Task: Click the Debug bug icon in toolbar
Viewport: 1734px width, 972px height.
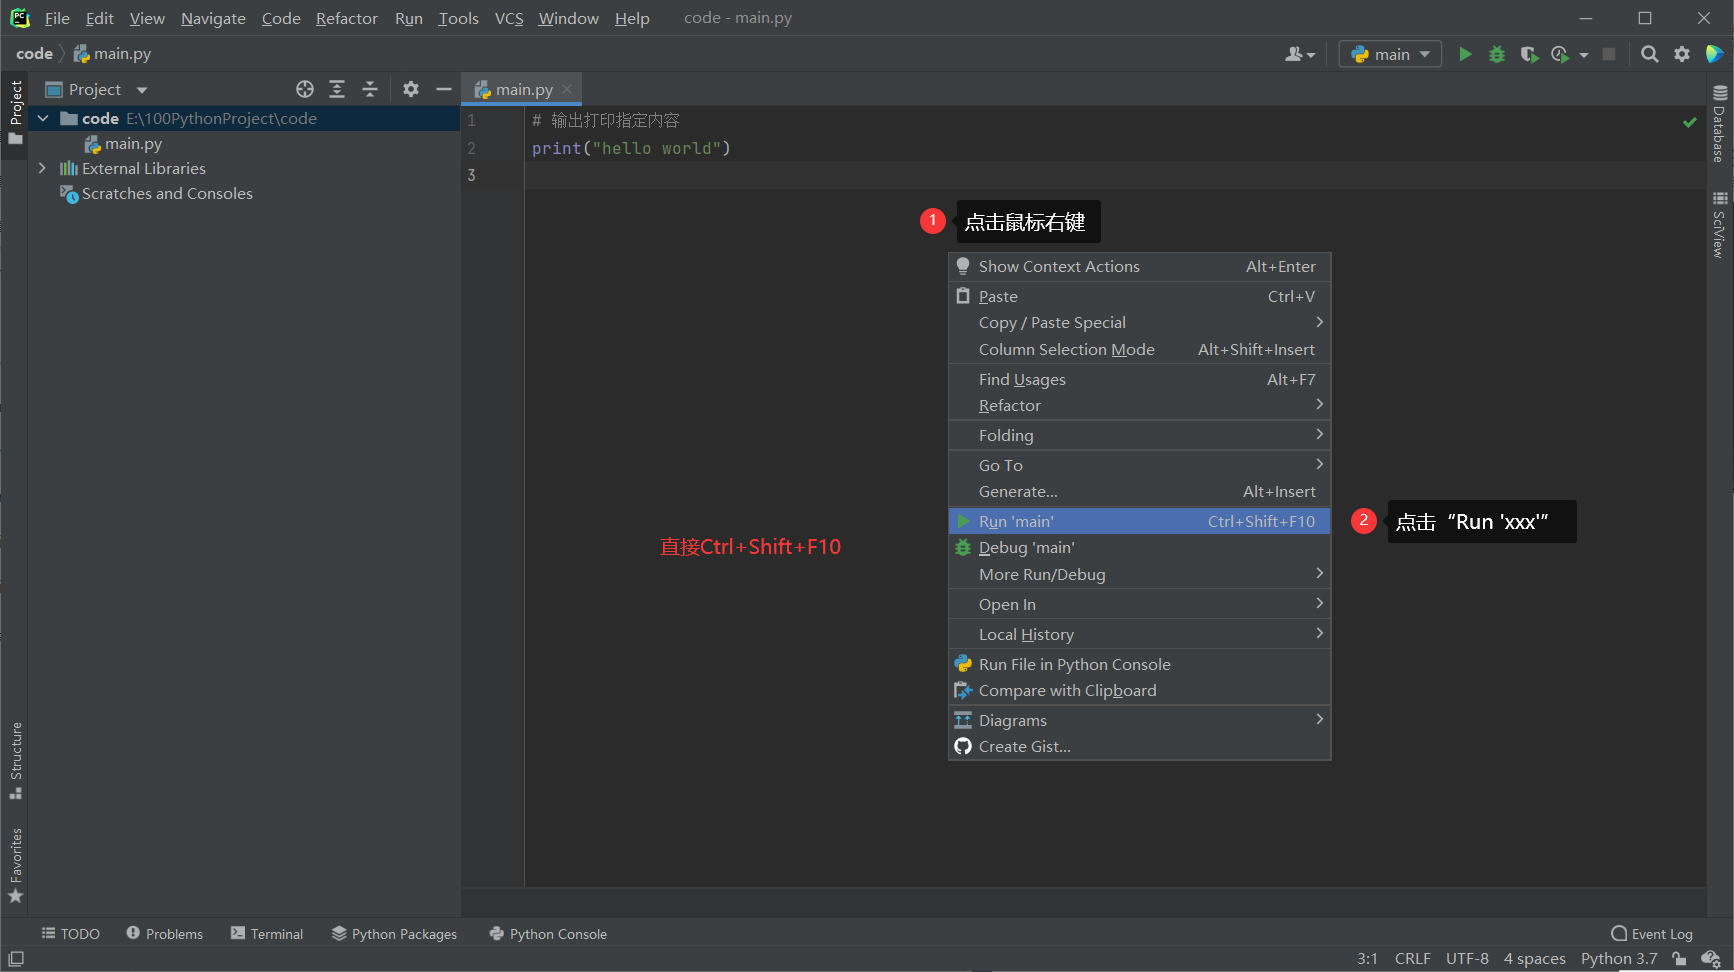Action: [1497, 54]
